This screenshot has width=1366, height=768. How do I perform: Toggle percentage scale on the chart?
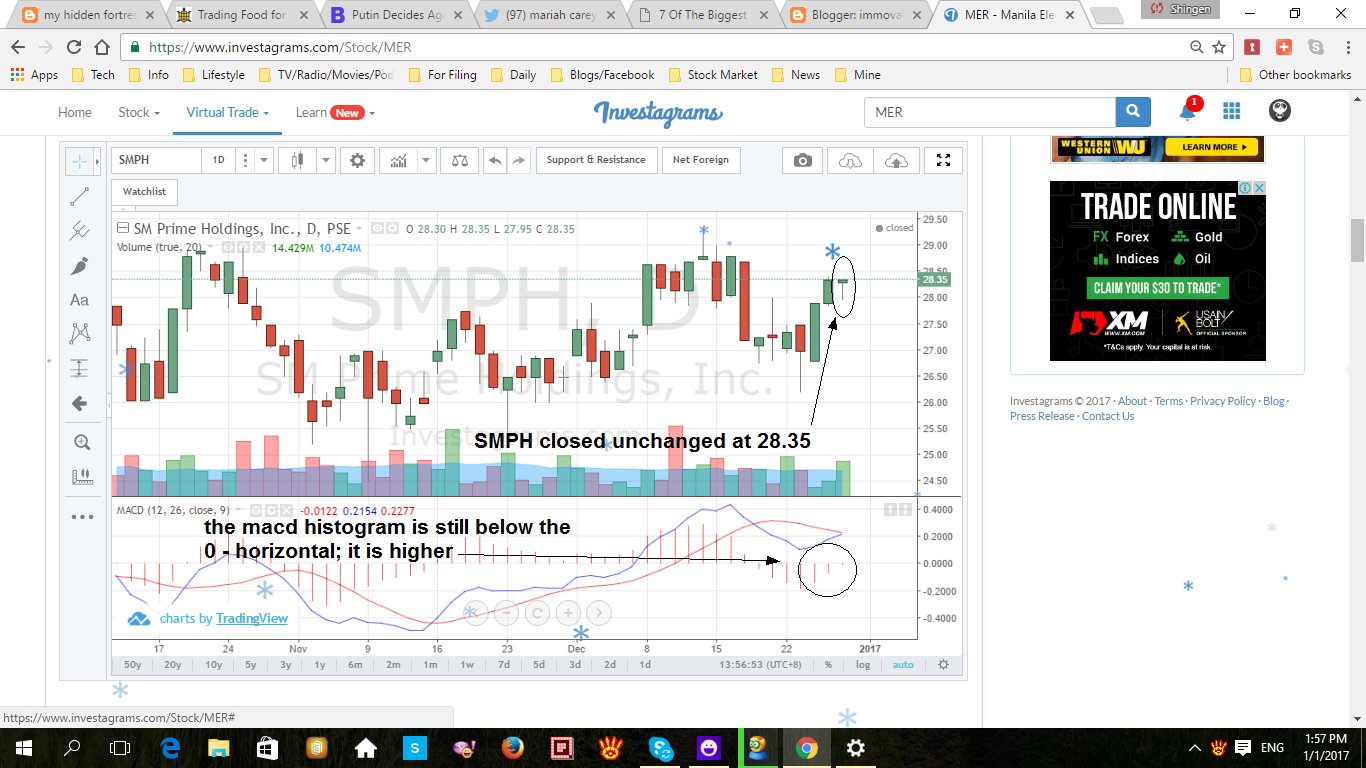[x=828, y=664]
